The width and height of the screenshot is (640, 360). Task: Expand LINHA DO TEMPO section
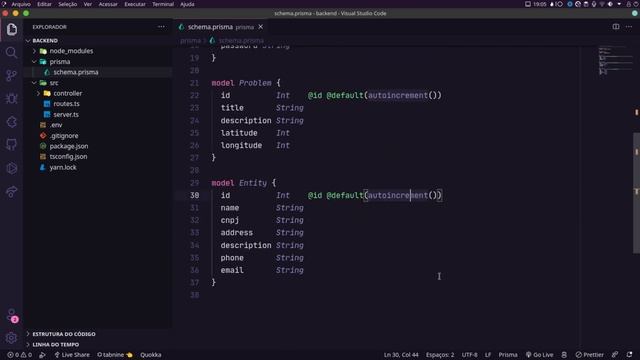pos(98,344)
